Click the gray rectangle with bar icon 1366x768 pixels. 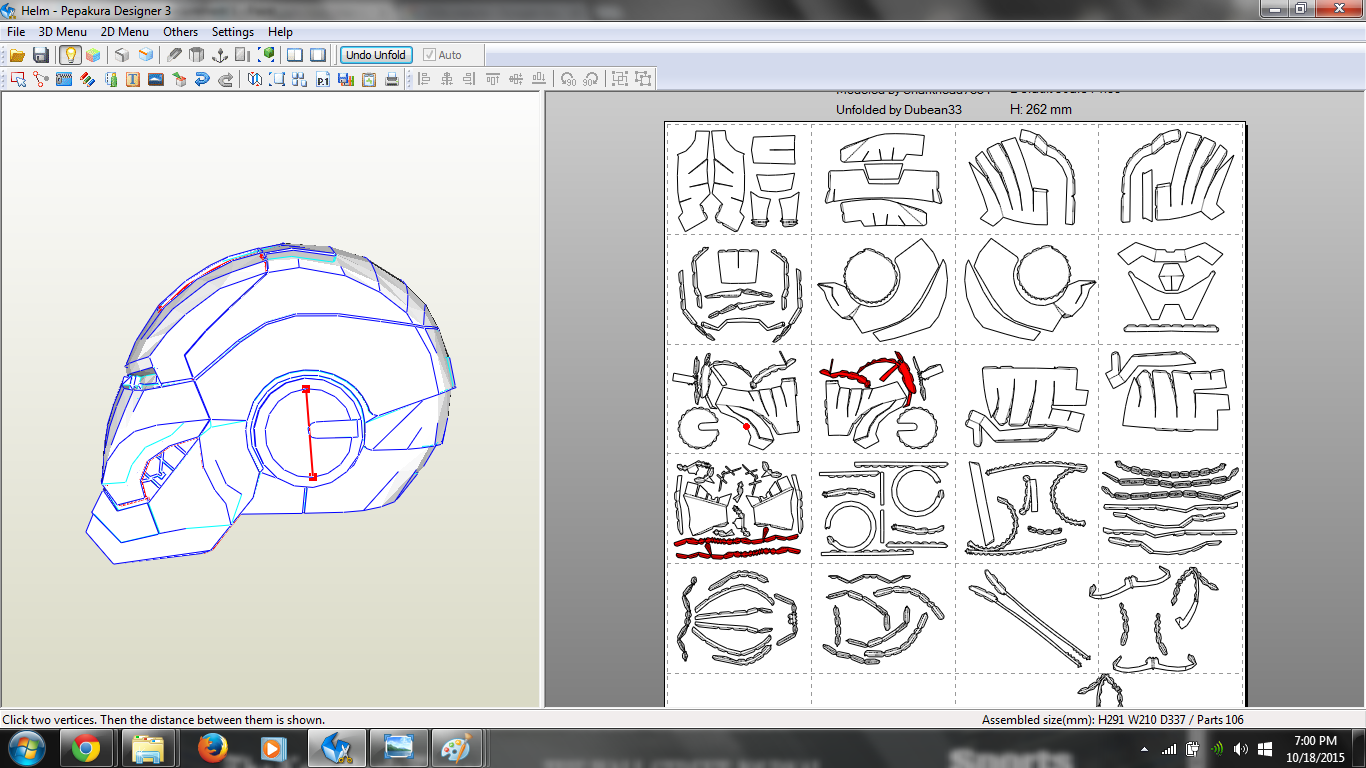coord(243,55)
